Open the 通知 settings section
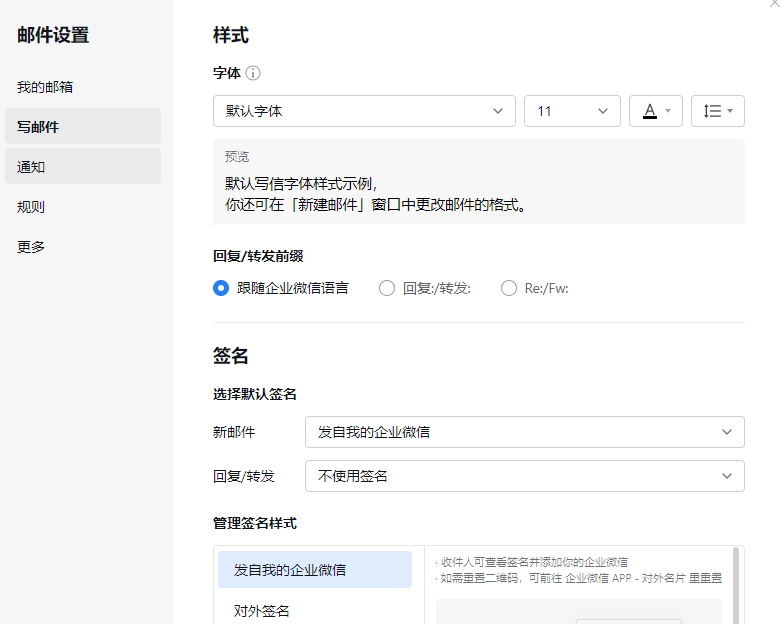 (x=83, y=166)
